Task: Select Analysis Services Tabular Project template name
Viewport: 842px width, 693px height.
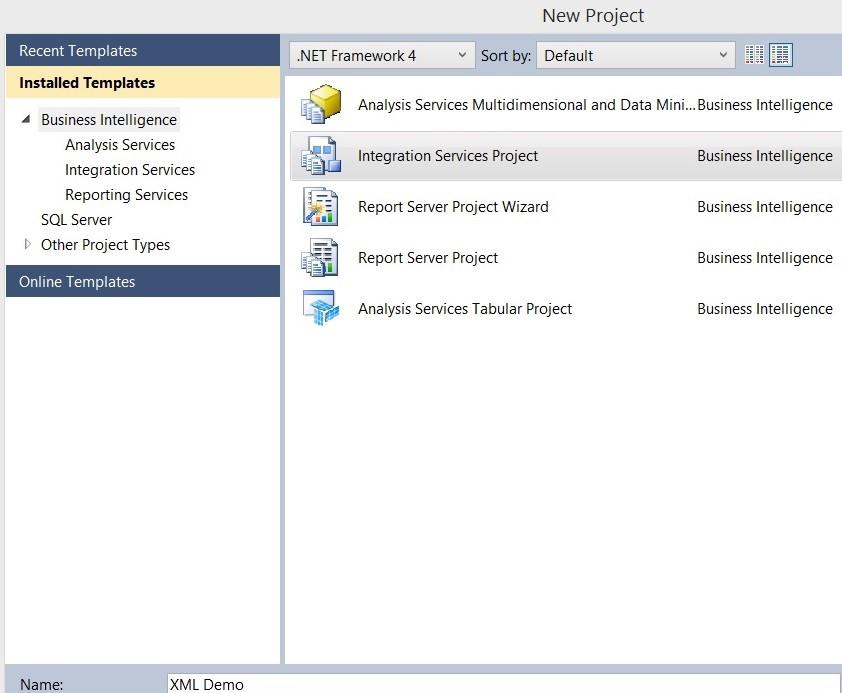Action: pyautogui.click(x=465, y=309)
